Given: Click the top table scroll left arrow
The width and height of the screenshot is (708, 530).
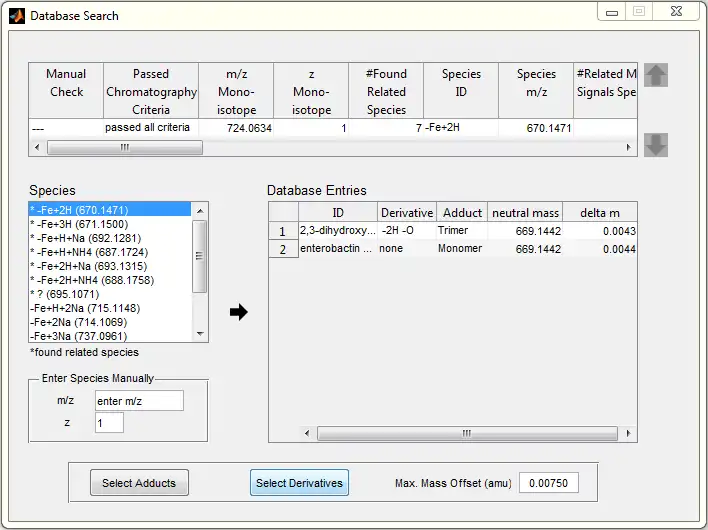Looking at the screenshot, I should [37, 147].
